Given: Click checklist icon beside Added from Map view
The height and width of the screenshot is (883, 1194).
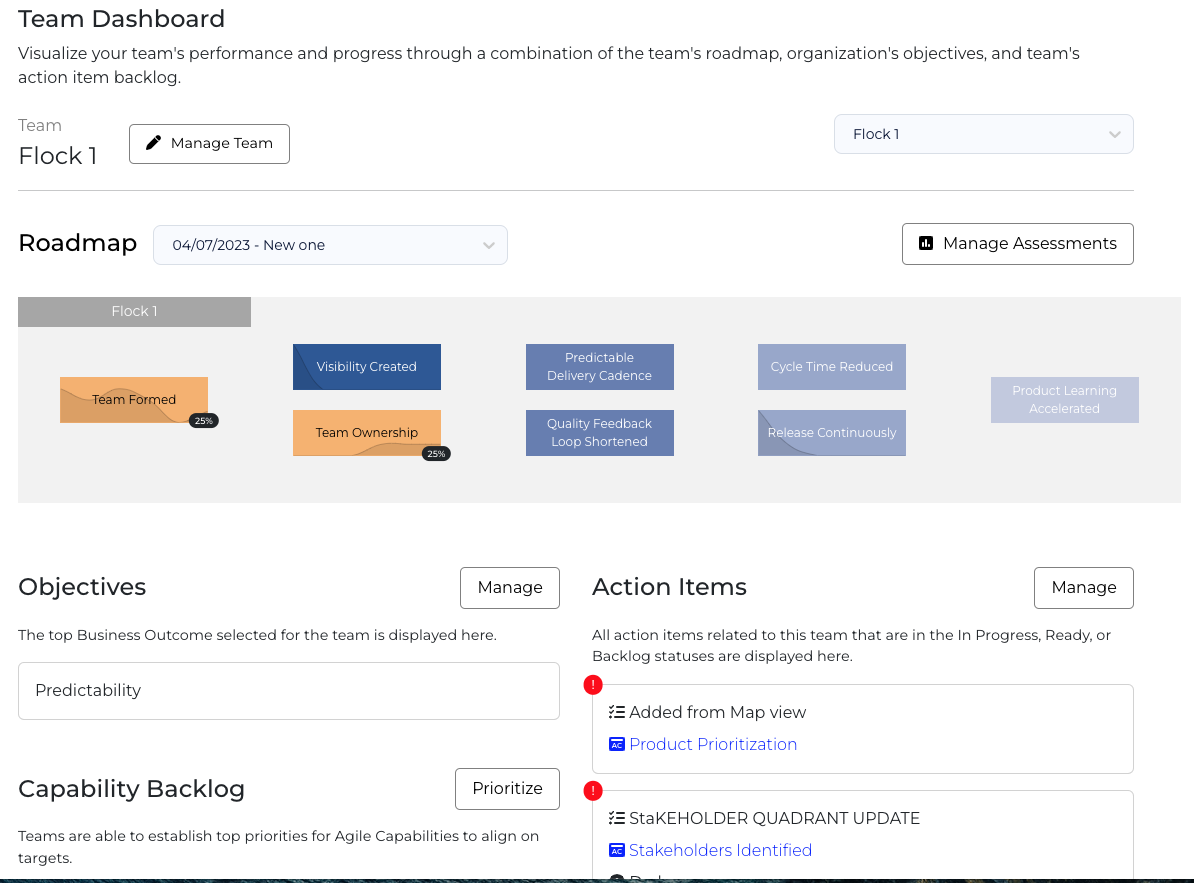Looking at the screenshot, I should click(617, 712).
